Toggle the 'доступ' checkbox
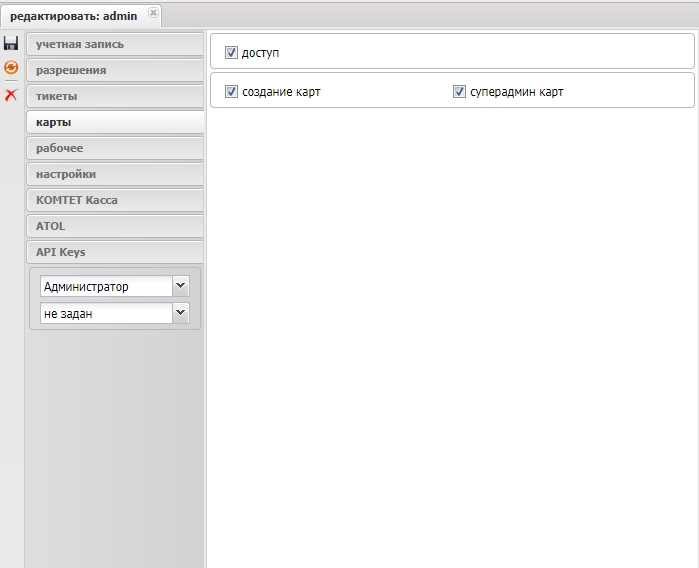 232,52
